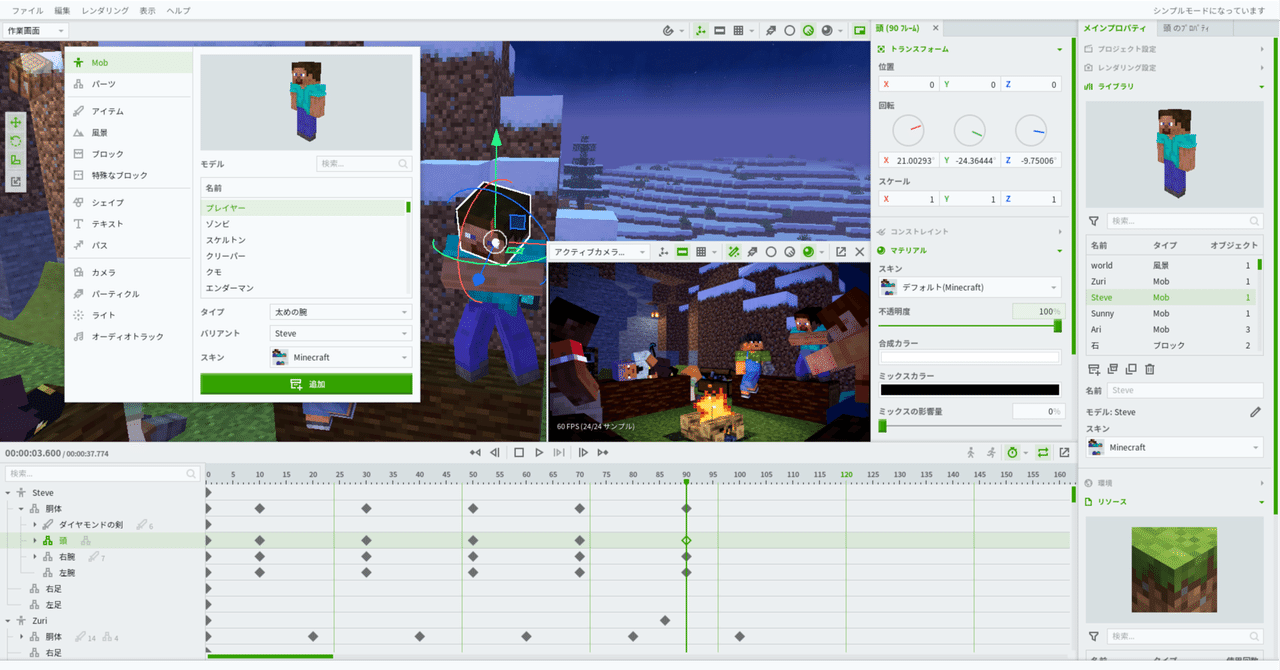Open the 編集 menu
Image resolution: width=1280 pixels, height=670 pixels.
click(x=62, y=10)
